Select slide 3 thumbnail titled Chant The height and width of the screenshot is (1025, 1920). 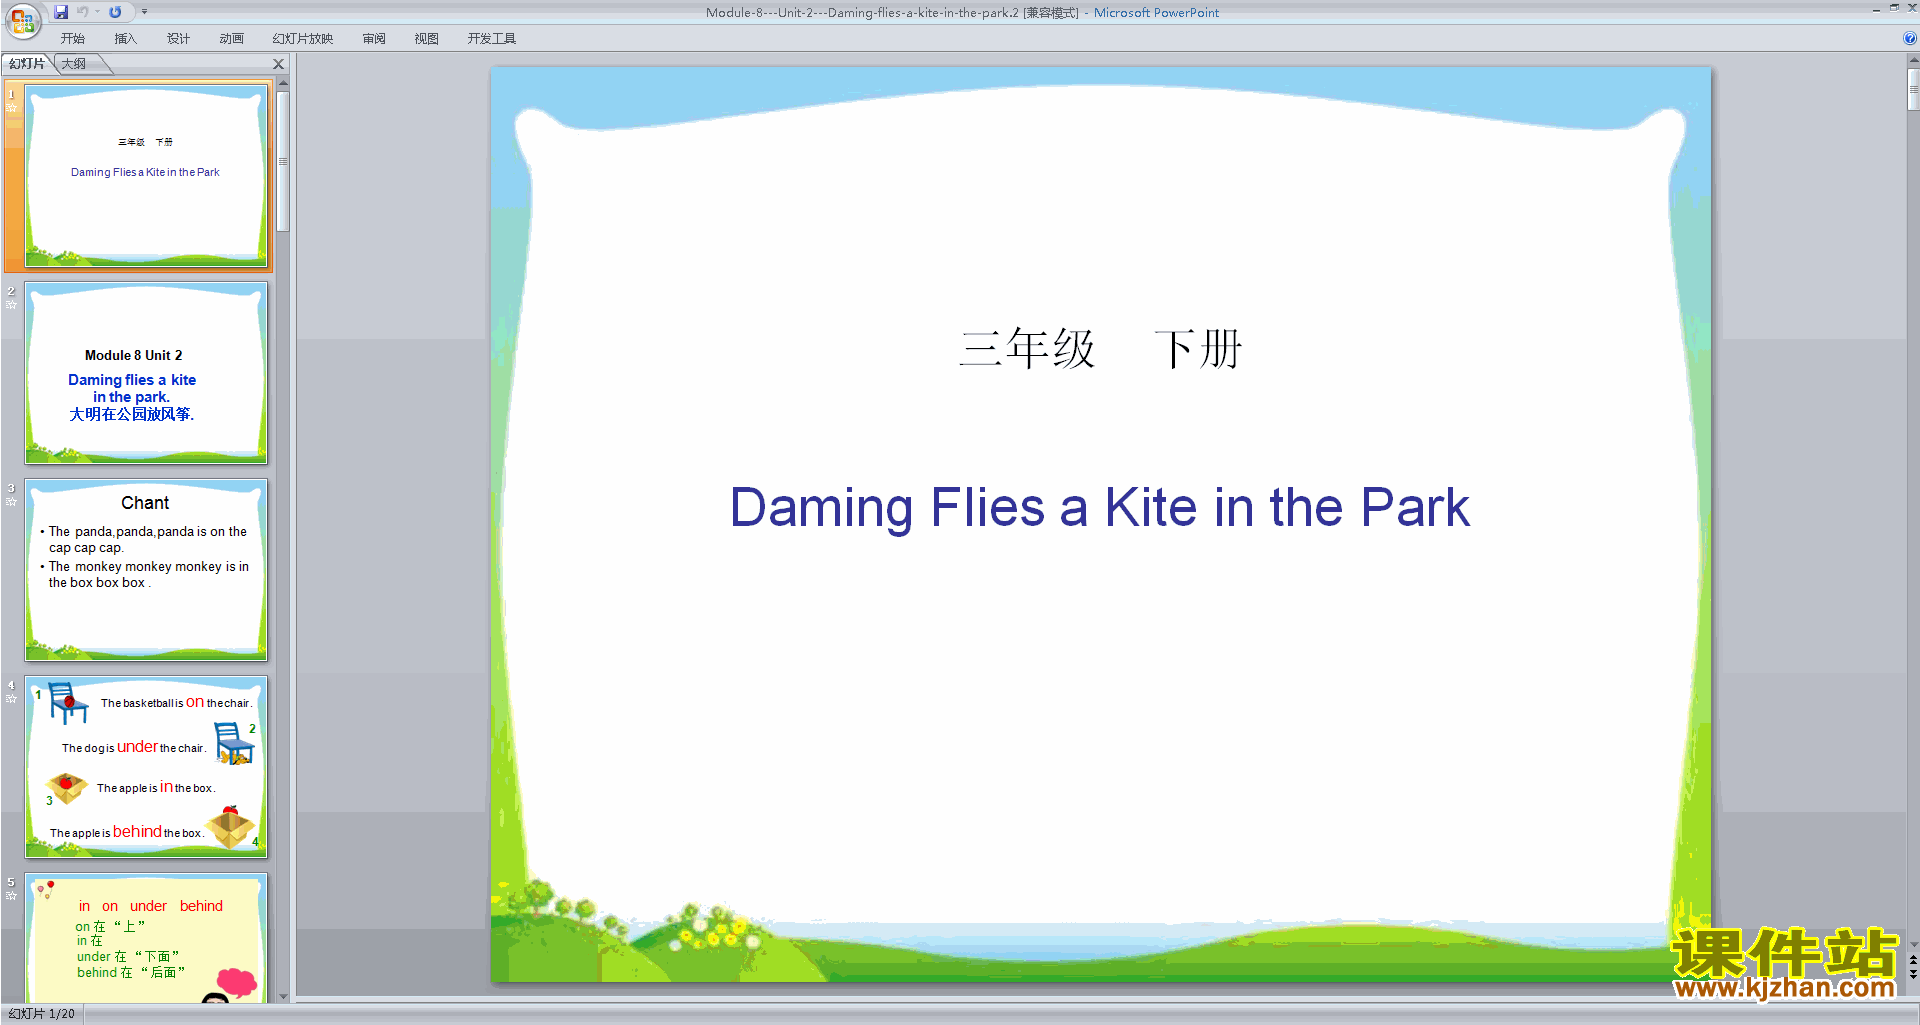146,570
